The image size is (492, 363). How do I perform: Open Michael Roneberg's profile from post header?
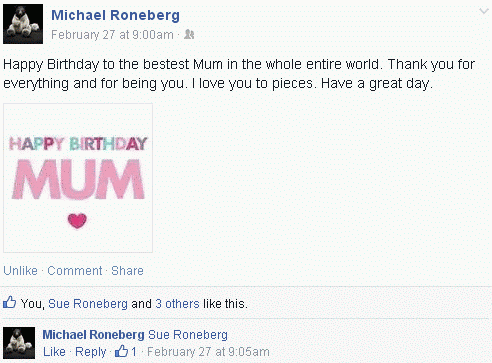coord(115,15)
